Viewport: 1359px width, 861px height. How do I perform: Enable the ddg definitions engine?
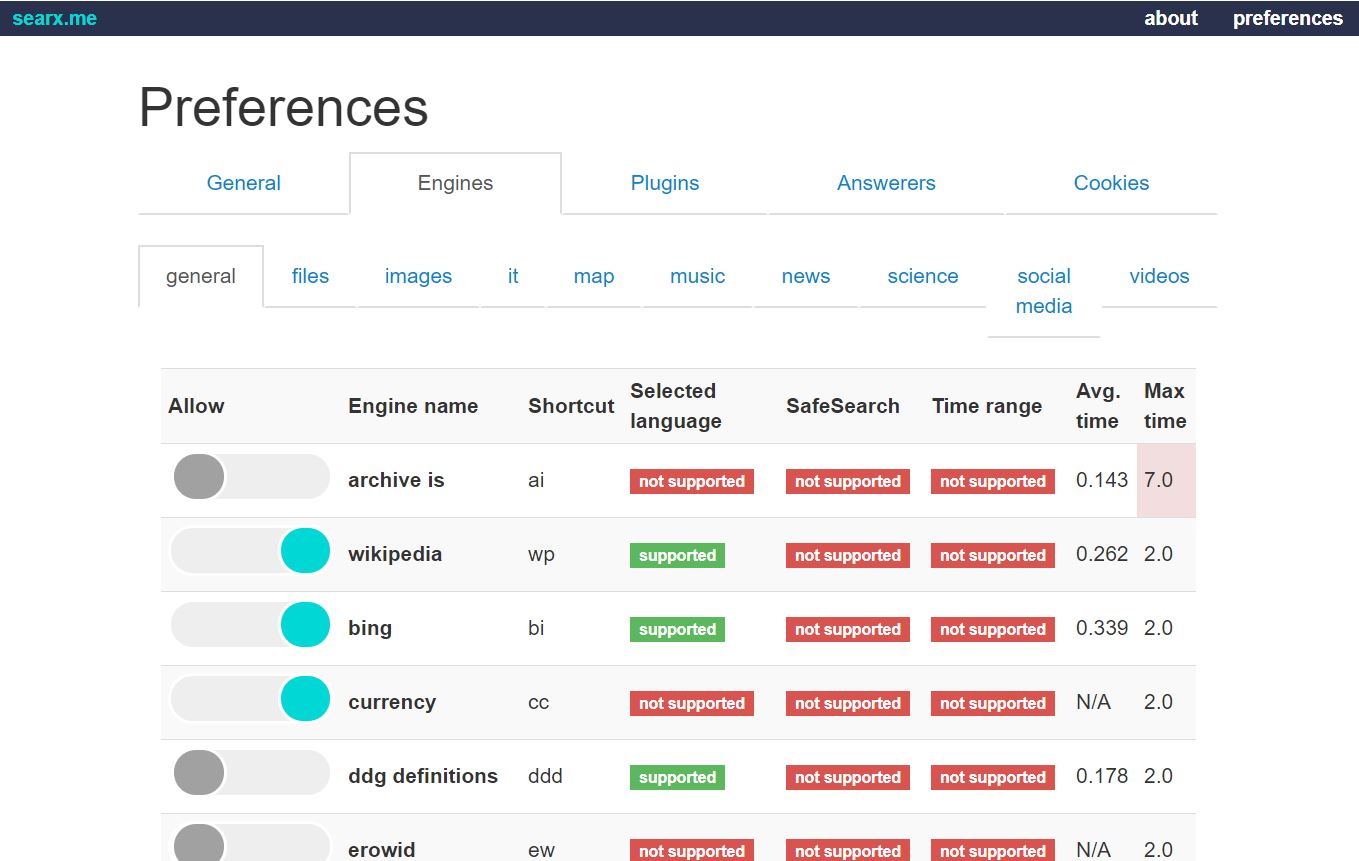point(250,773)
